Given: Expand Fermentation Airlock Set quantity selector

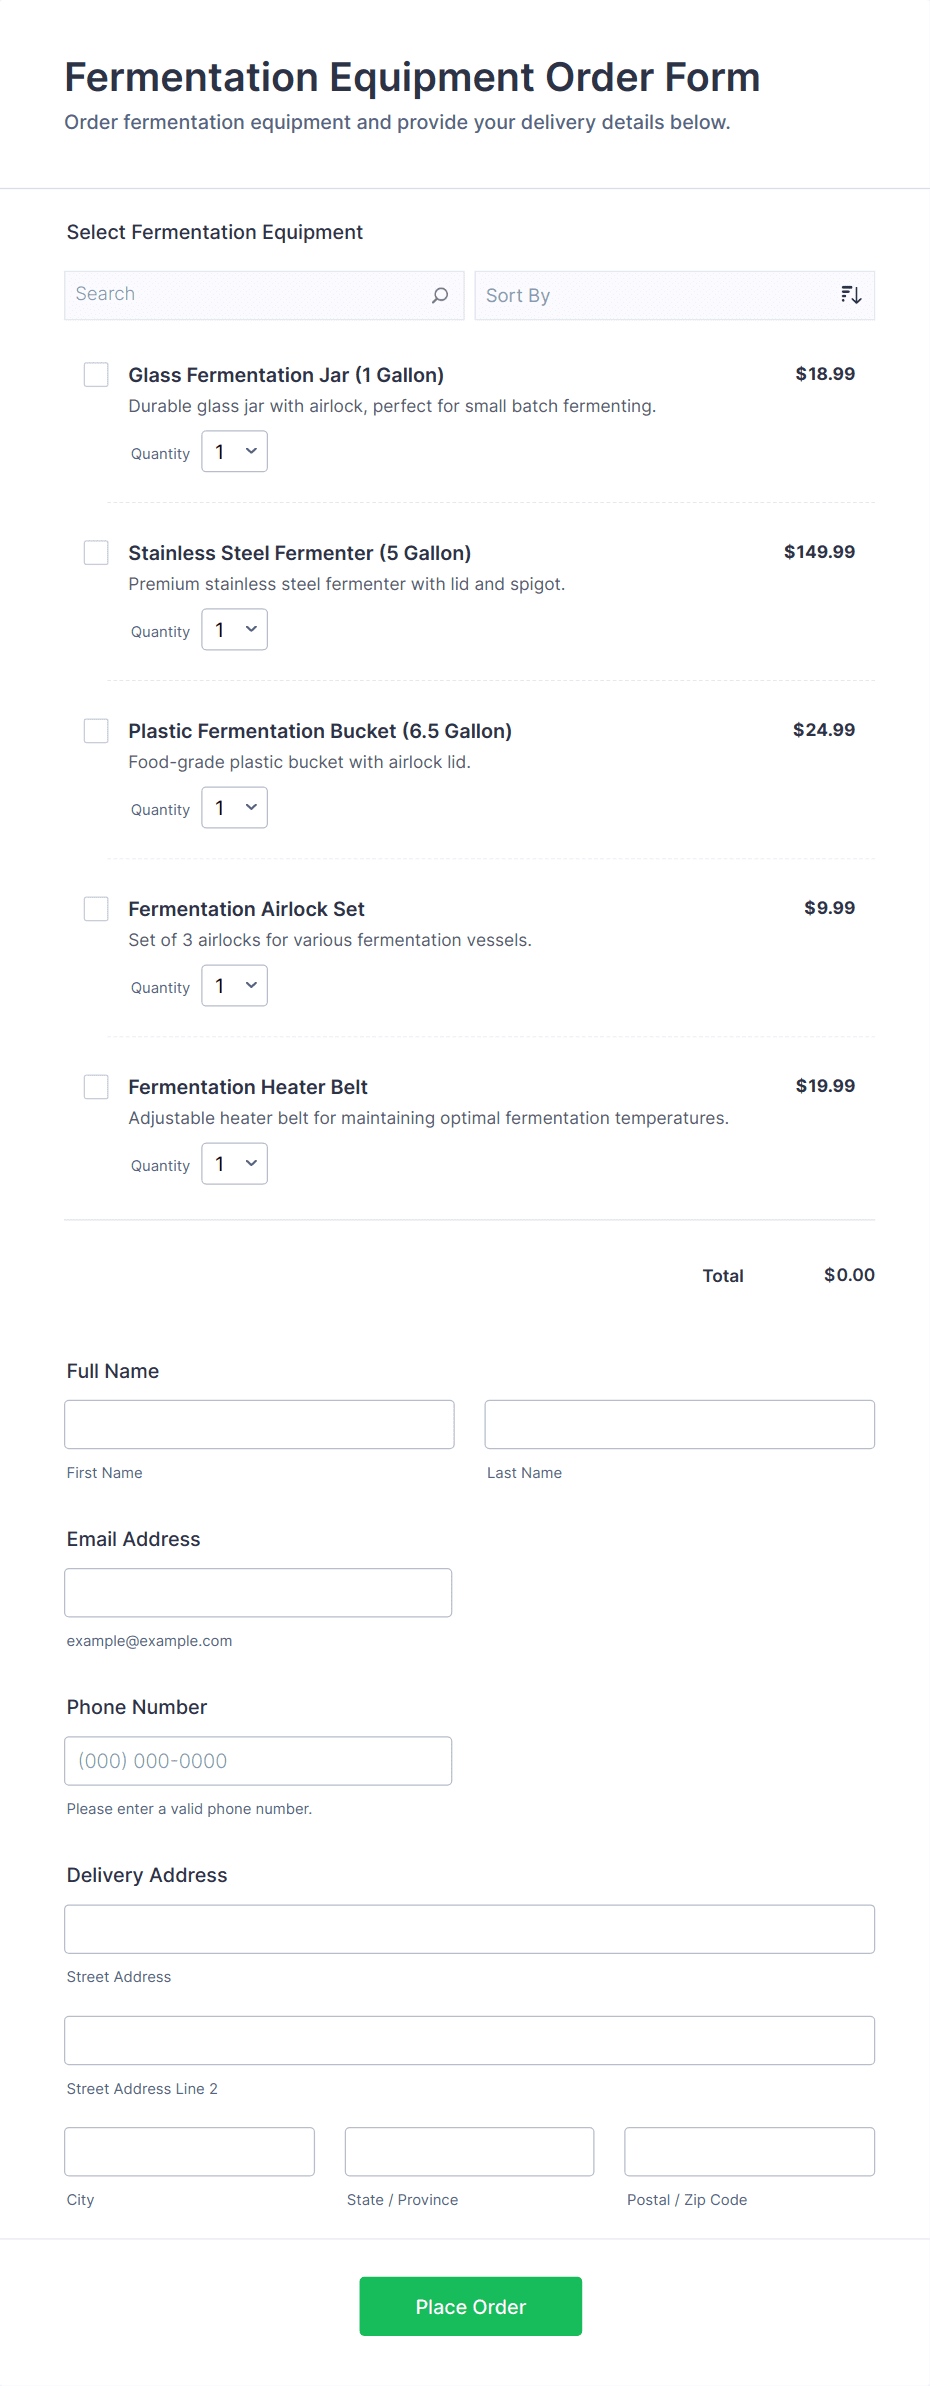Looking at the screenshot, I should pos(235,986).
